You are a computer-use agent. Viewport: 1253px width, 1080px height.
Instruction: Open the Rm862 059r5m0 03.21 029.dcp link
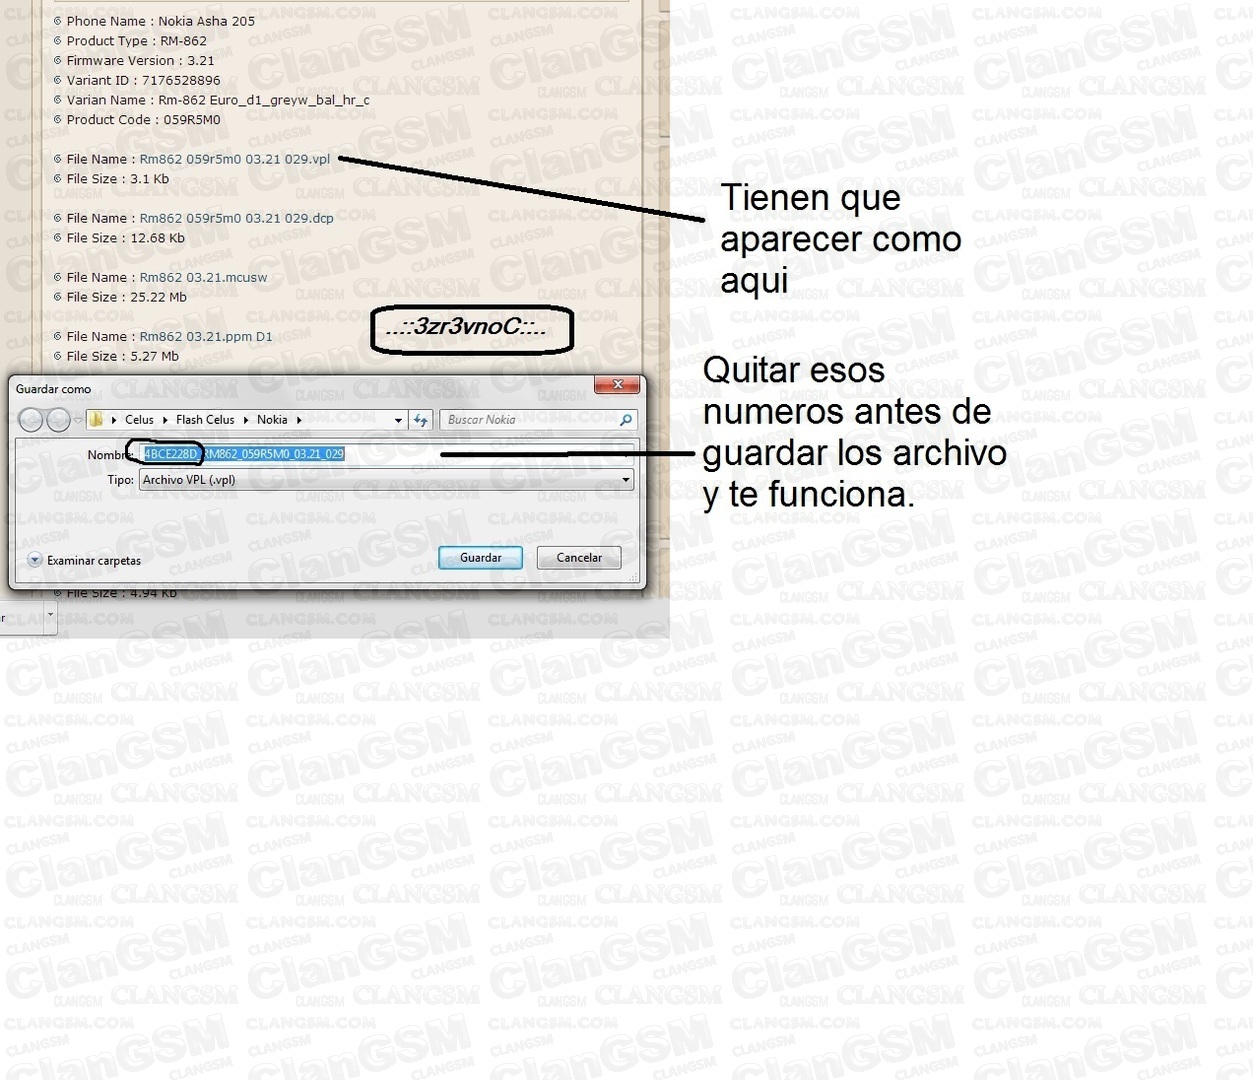click(x=236, y=218)
